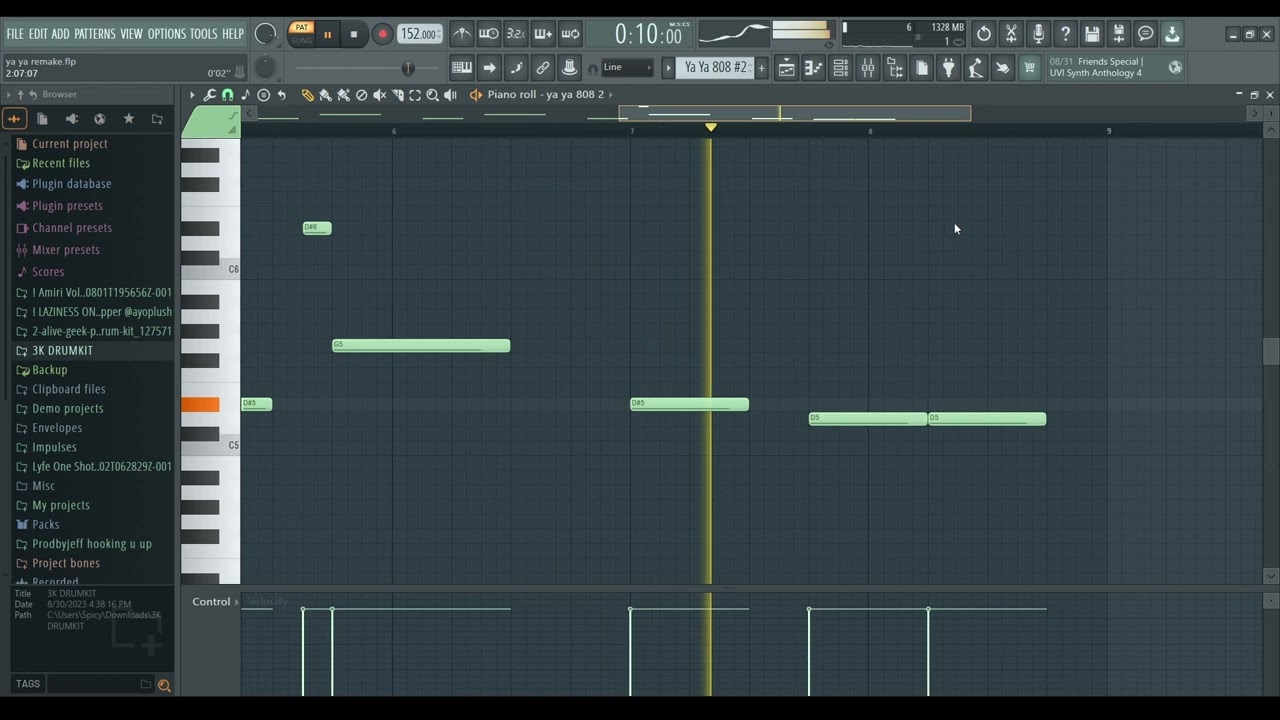1280x720 pixels.
Task: Toggle the metronome button
Action: 462,34
